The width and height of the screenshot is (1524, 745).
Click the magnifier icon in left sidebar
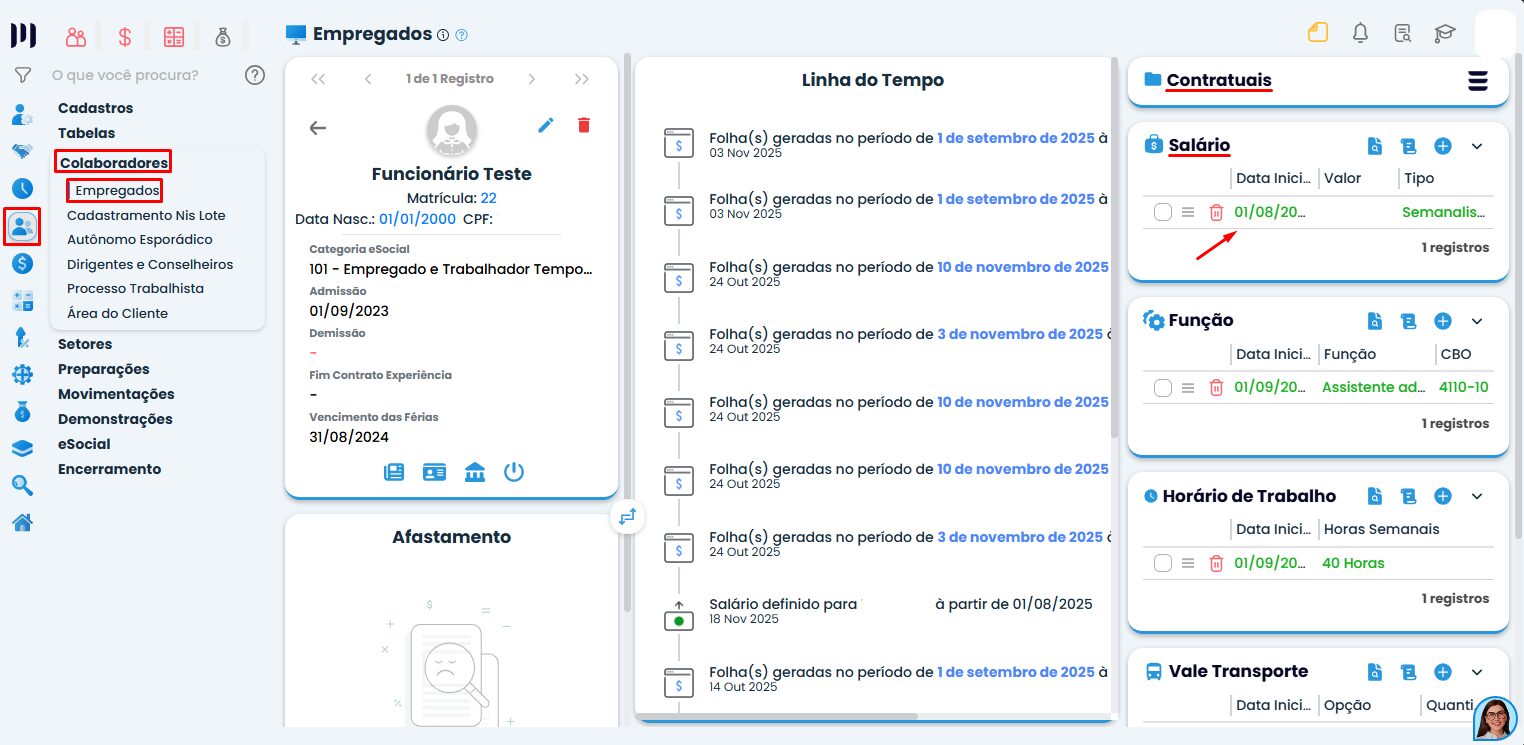[x=22, y=486]
